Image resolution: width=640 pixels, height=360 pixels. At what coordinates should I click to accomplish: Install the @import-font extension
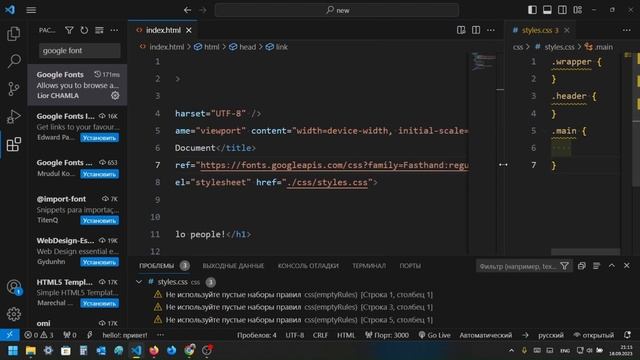click(99, 220)
